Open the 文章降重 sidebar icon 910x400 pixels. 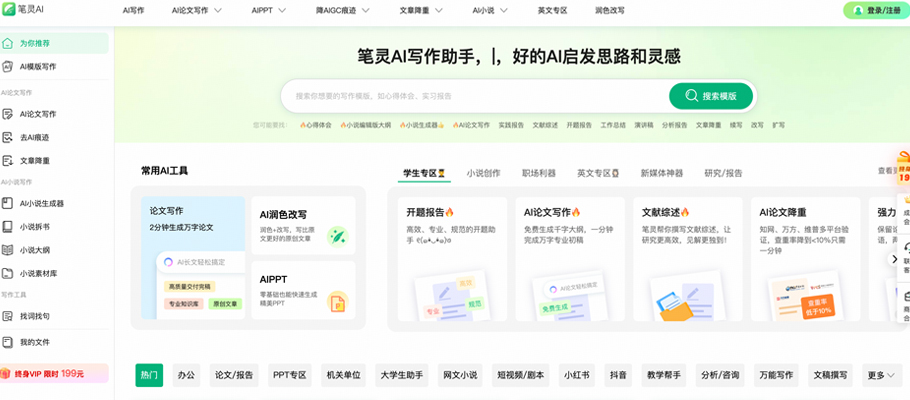(8, 161)
